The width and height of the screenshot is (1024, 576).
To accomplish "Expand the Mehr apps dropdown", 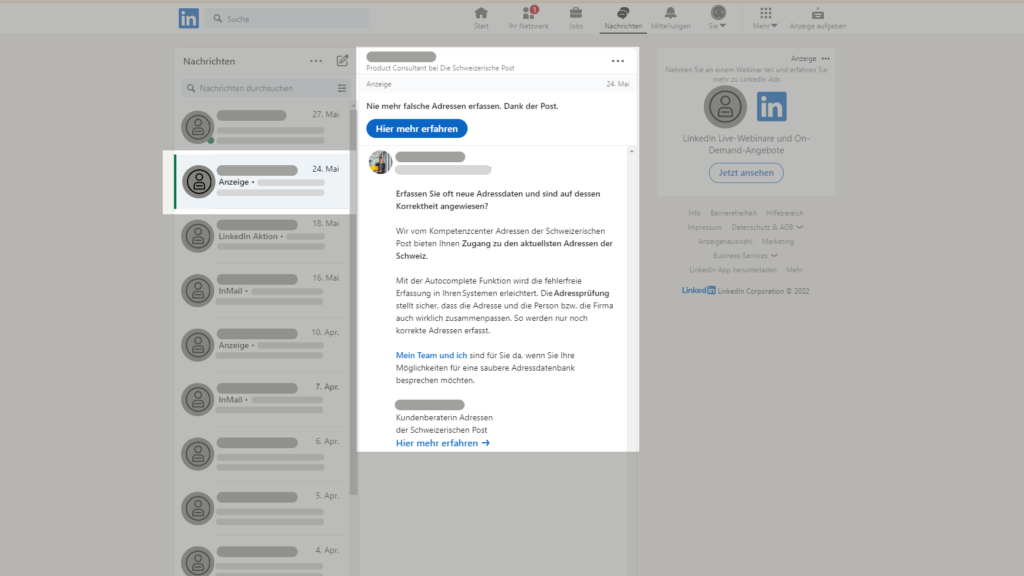I will click(766, 17).
